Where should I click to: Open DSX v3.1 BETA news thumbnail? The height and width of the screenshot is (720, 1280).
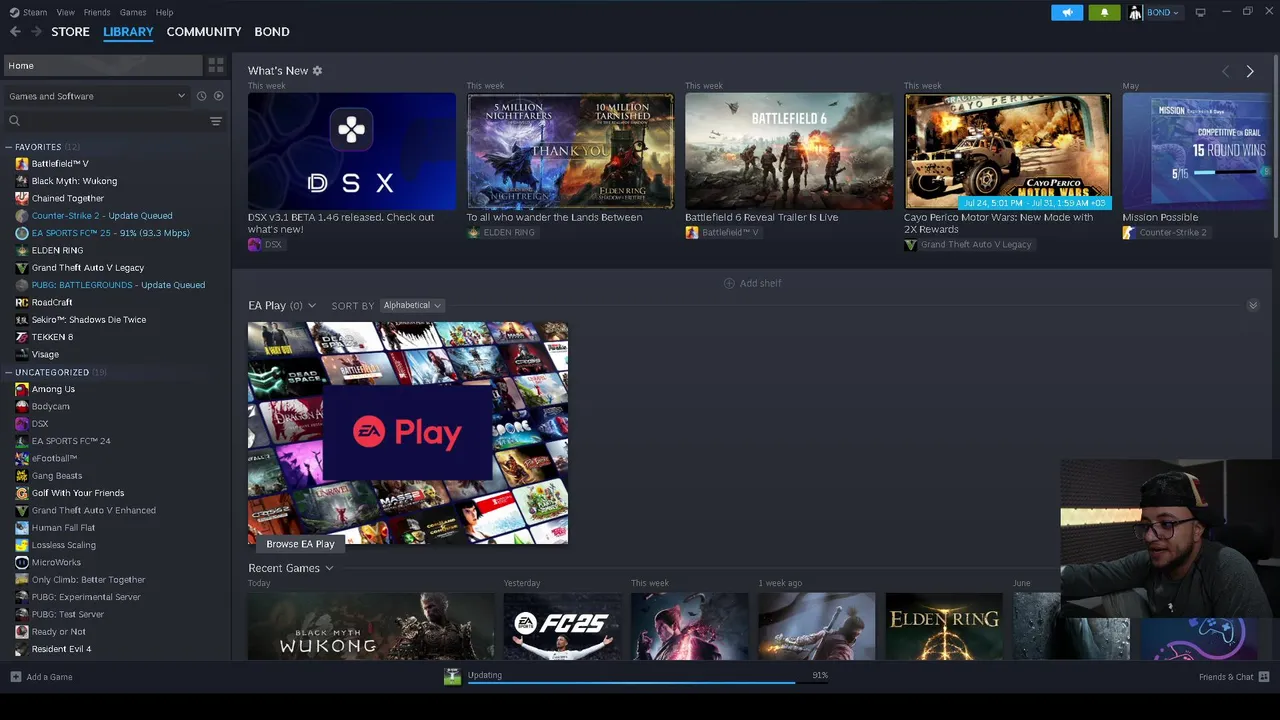[x=352, y=151]
